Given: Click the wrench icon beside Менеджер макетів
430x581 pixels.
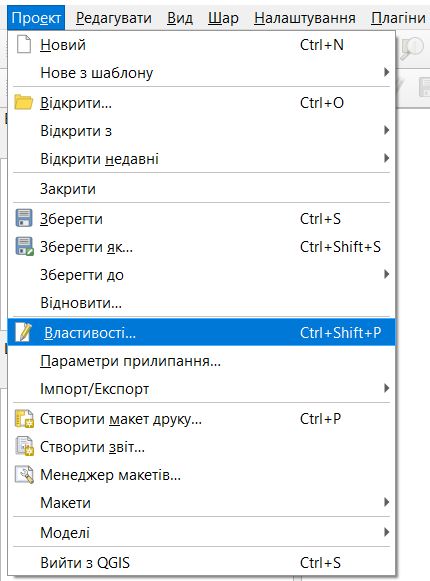Looking at the screenshot, I should [x=24, y=474].
